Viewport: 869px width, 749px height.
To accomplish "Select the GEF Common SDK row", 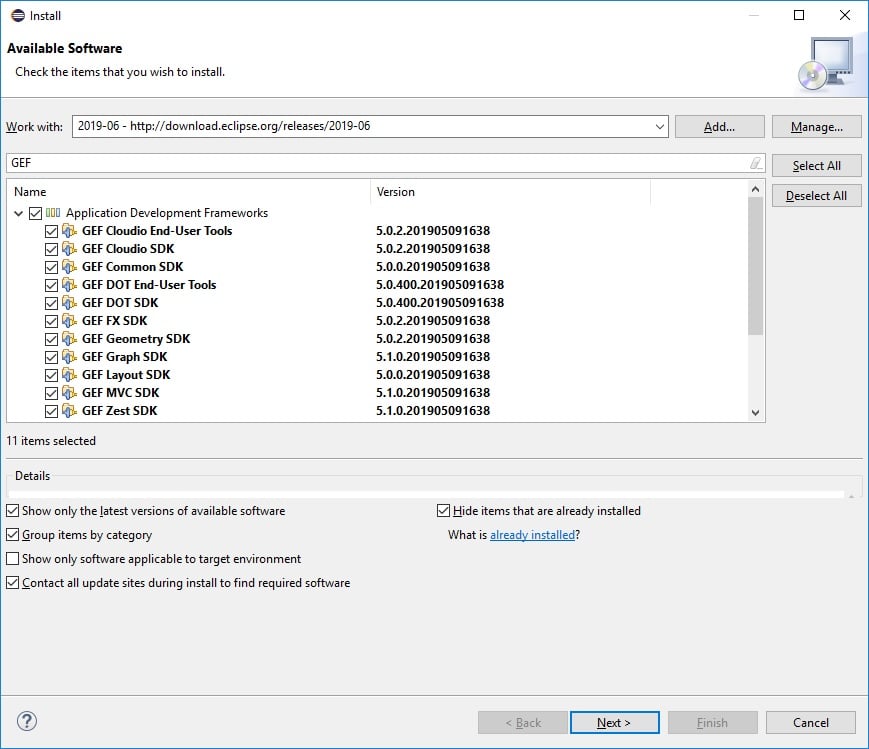I will 377,267.
